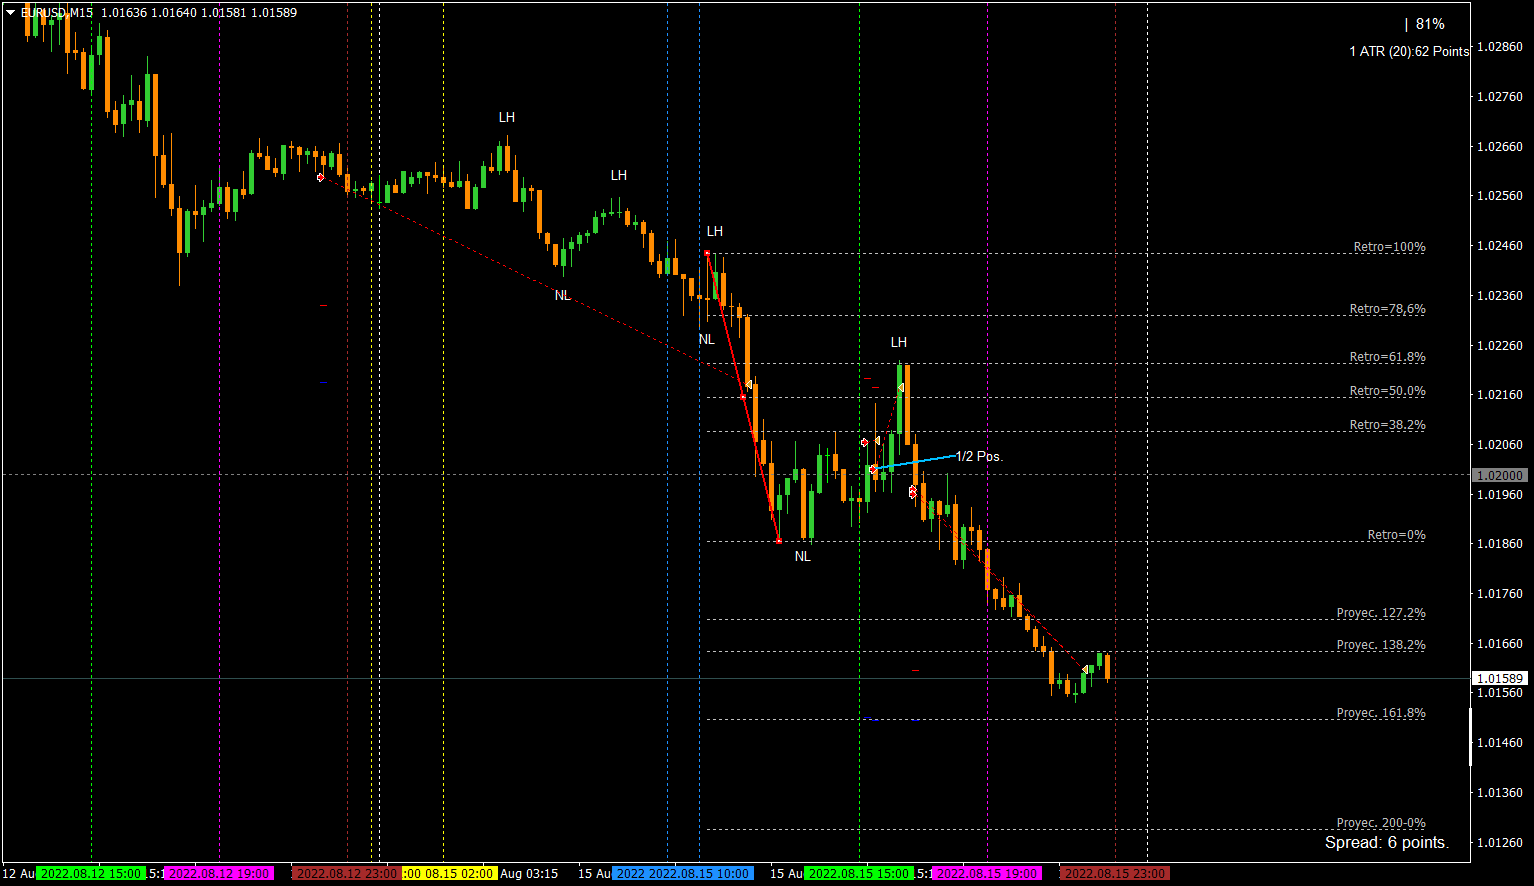Click the magenta 2022.08.15 19:00 time marker

coord(987,874)
